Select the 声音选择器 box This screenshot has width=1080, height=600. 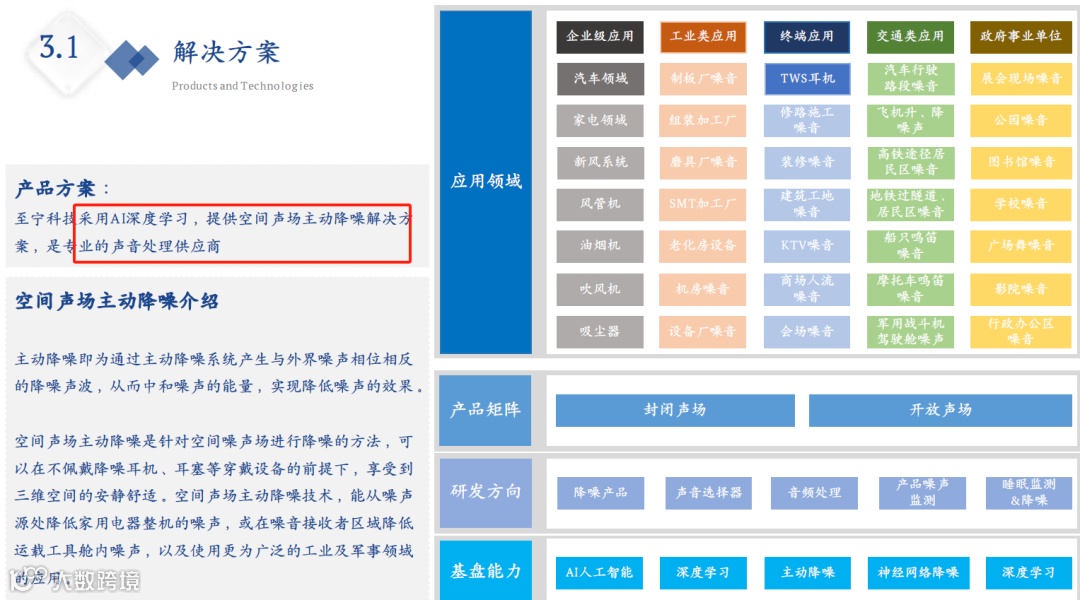click(x=707, y=491)
